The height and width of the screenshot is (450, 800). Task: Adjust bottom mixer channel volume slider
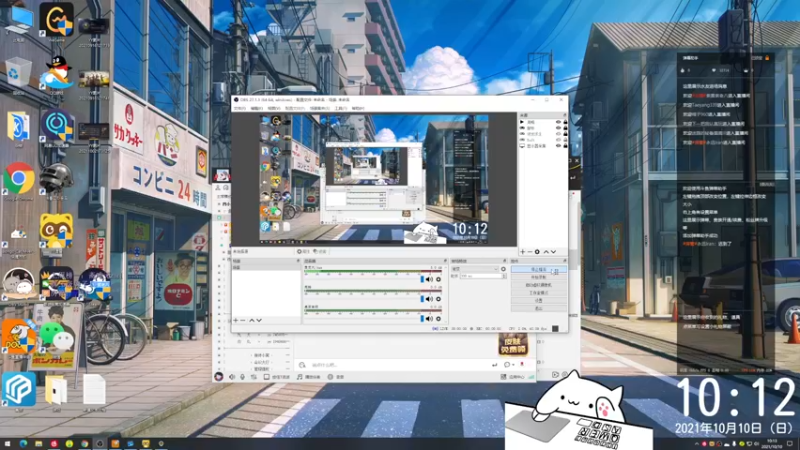(x=422, y=318)
